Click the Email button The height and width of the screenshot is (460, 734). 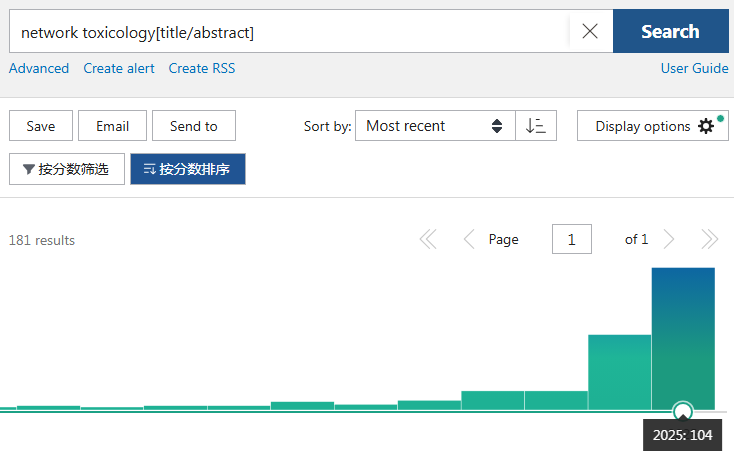click(x=112, y=126)
